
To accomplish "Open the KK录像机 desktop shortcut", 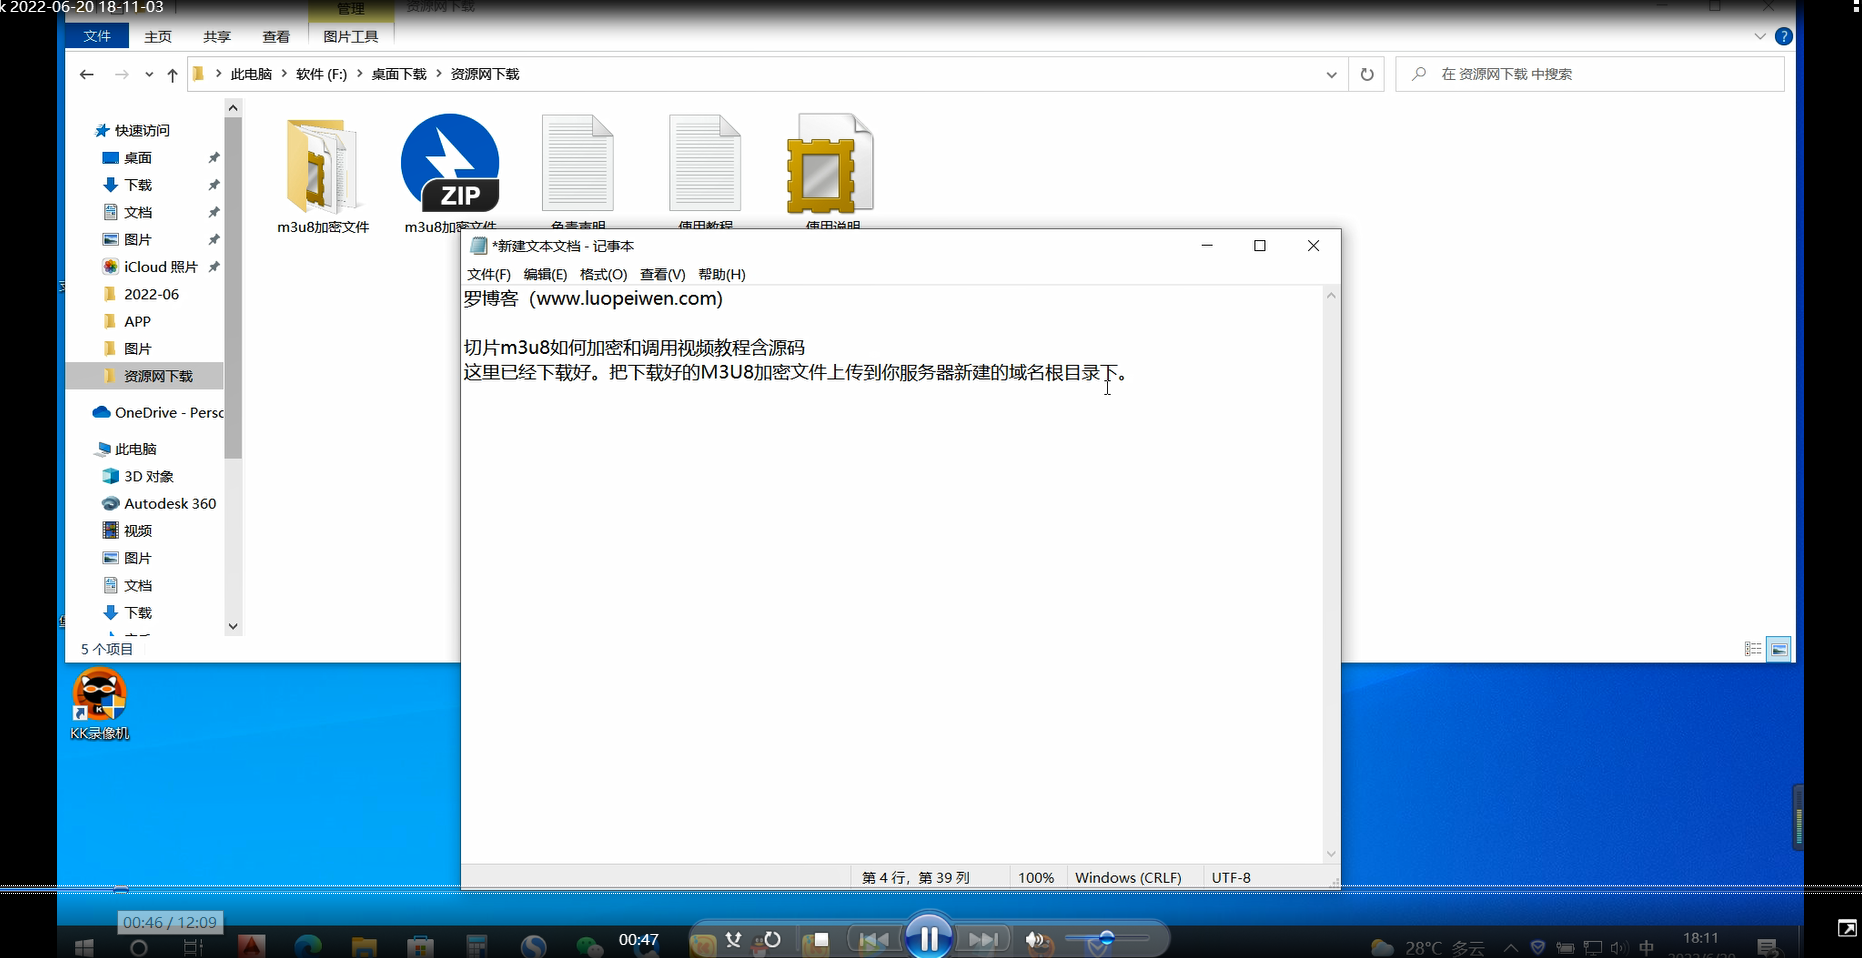I will point(99,696).
